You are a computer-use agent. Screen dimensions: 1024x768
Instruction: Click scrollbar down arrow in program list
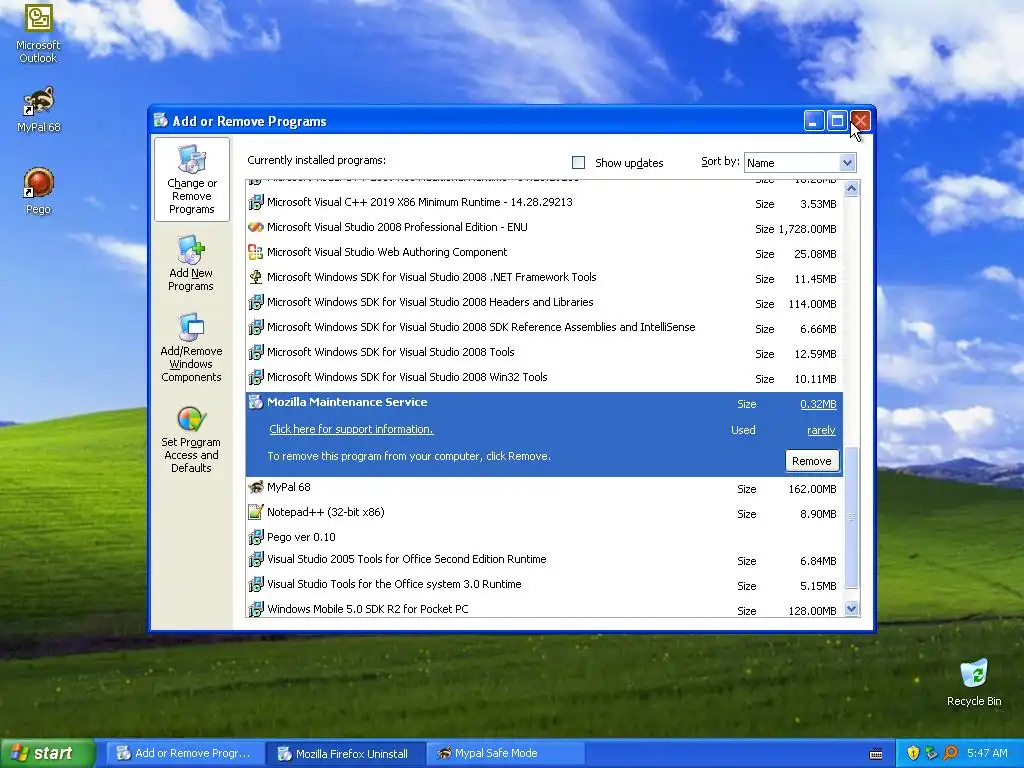coord(852,609)
